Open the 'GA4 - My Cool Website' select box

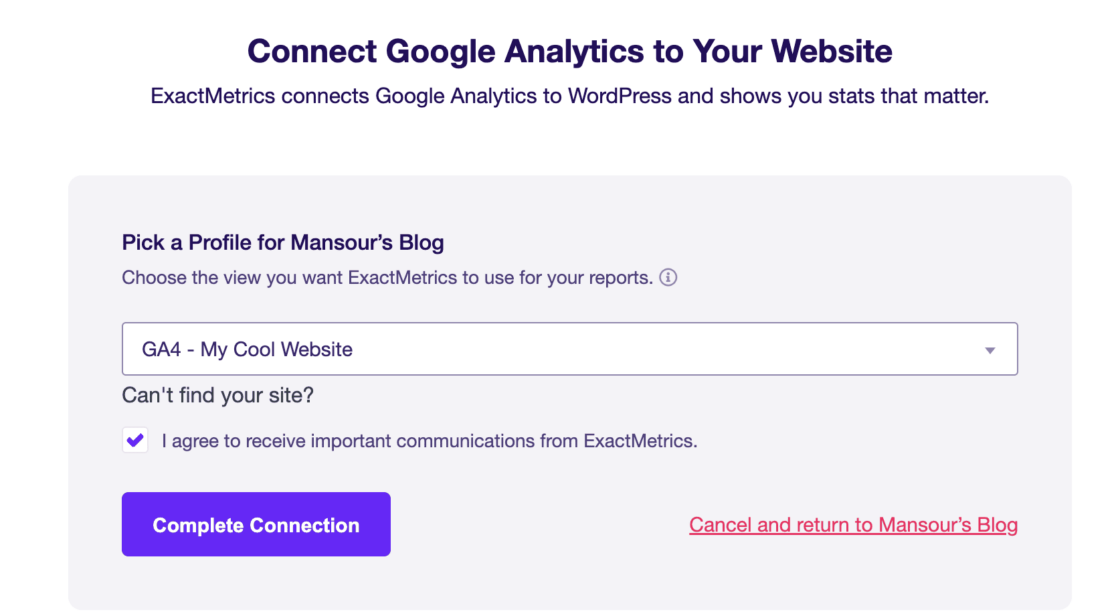click(x=569, y=349)
